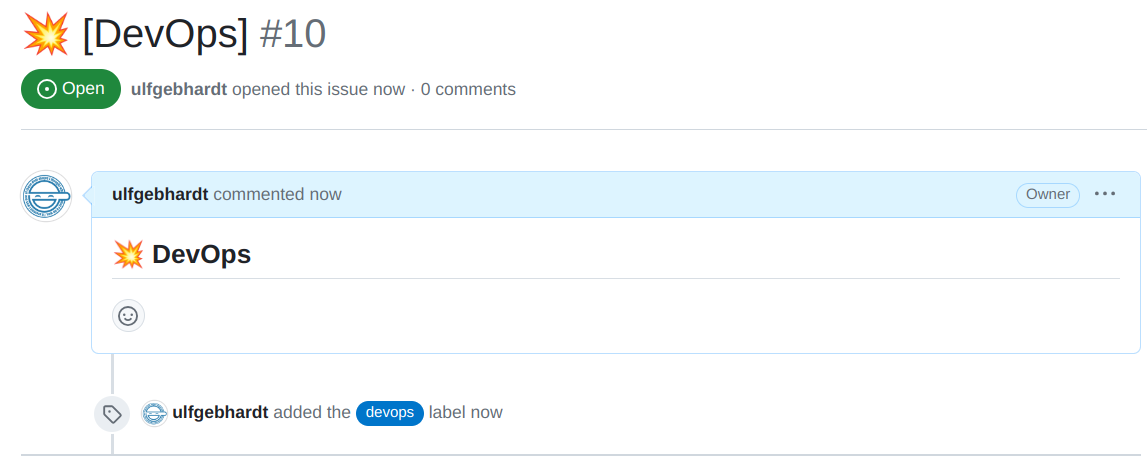Click the DevOps heading in comment body
The height and width of the screenshot is (456, 1147).
[x=201, y=255]
